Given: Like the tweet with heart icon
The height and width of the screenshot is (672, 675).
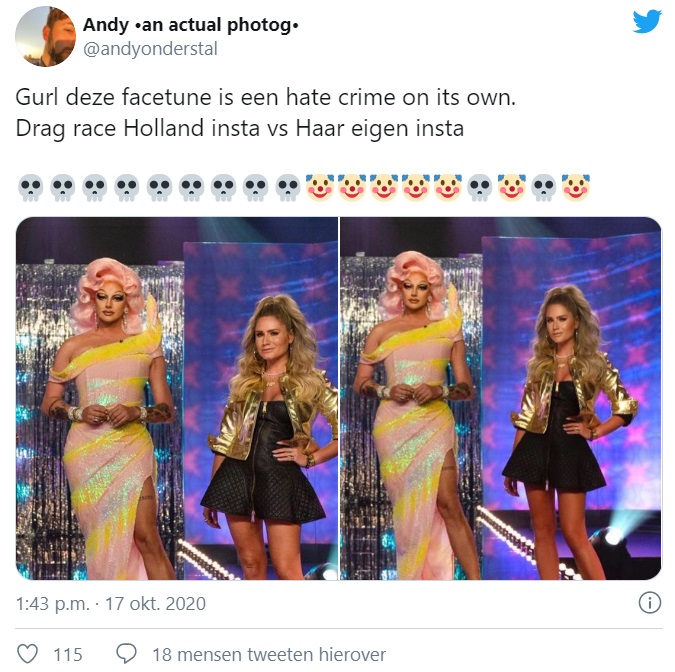Looking at the screenshot, I should (x=27, y=654).
